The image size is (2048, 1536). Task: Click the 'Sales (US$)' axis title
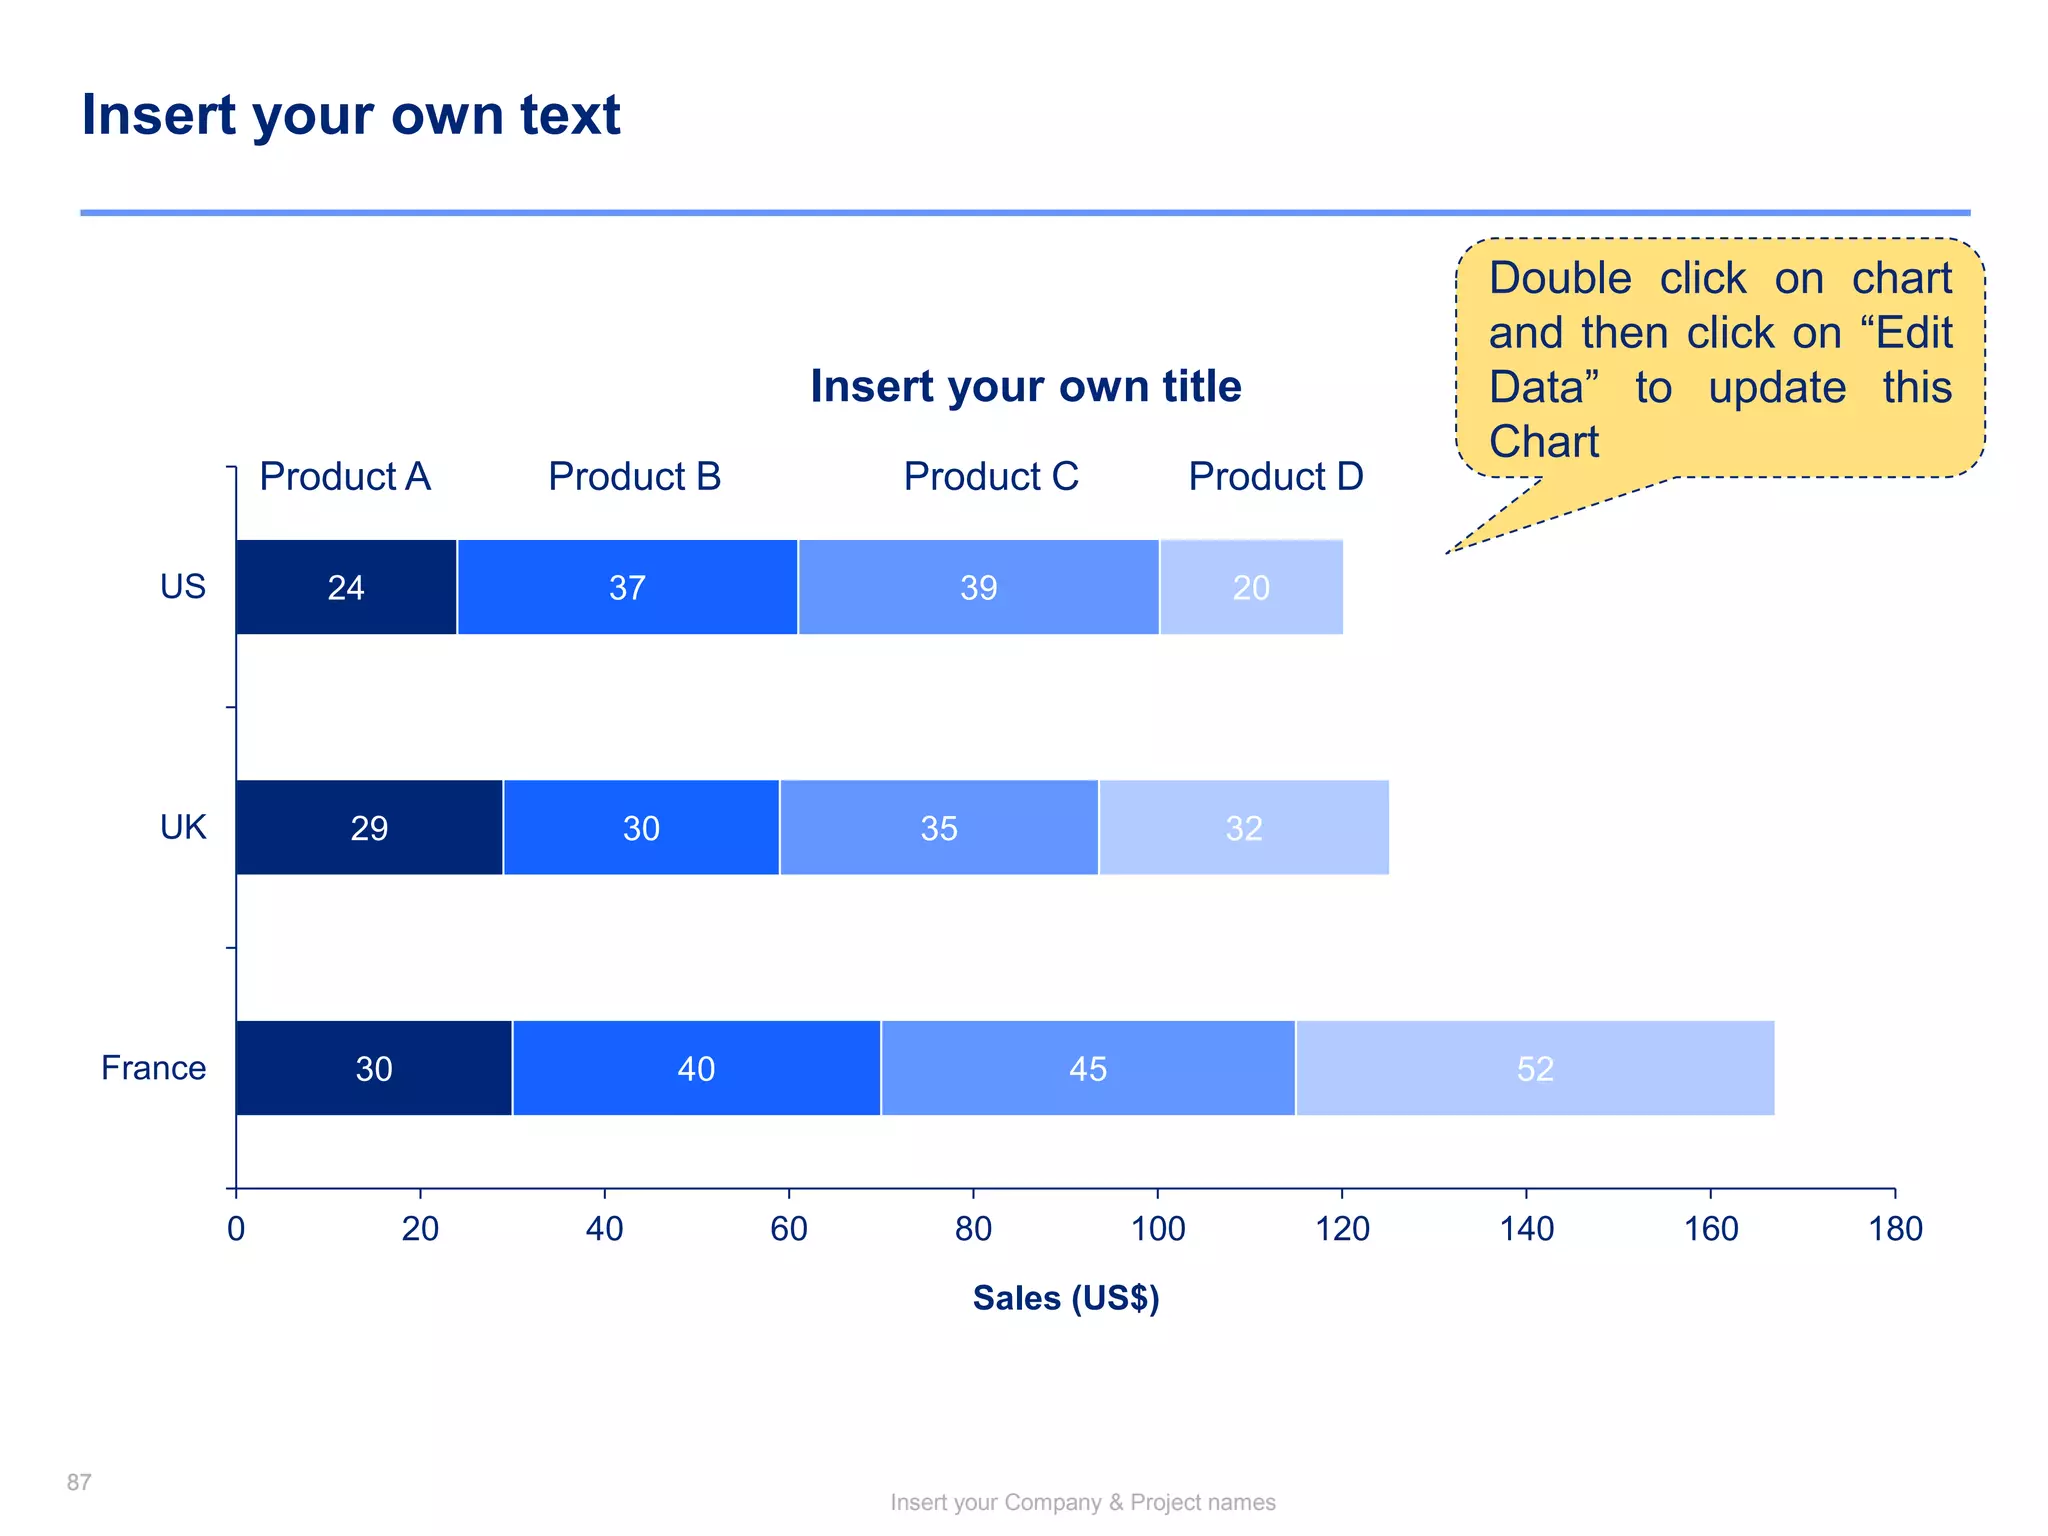coord(1066,1298)
